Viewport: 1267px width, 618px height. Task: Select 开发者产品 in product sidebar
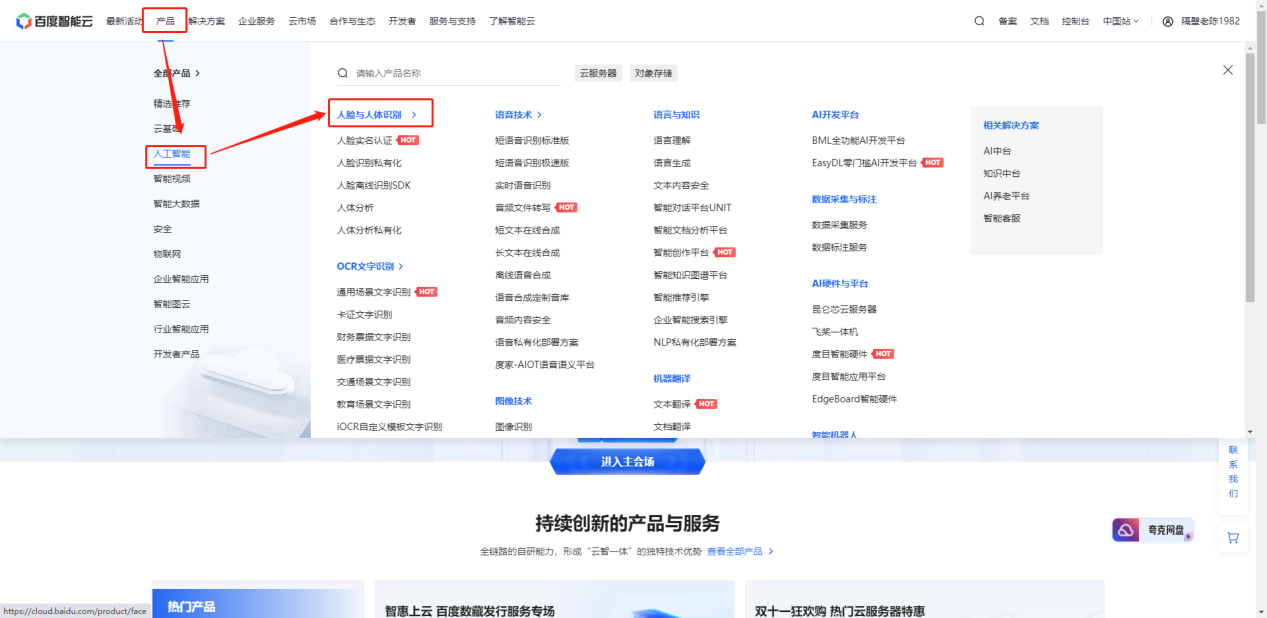(176, 354)
